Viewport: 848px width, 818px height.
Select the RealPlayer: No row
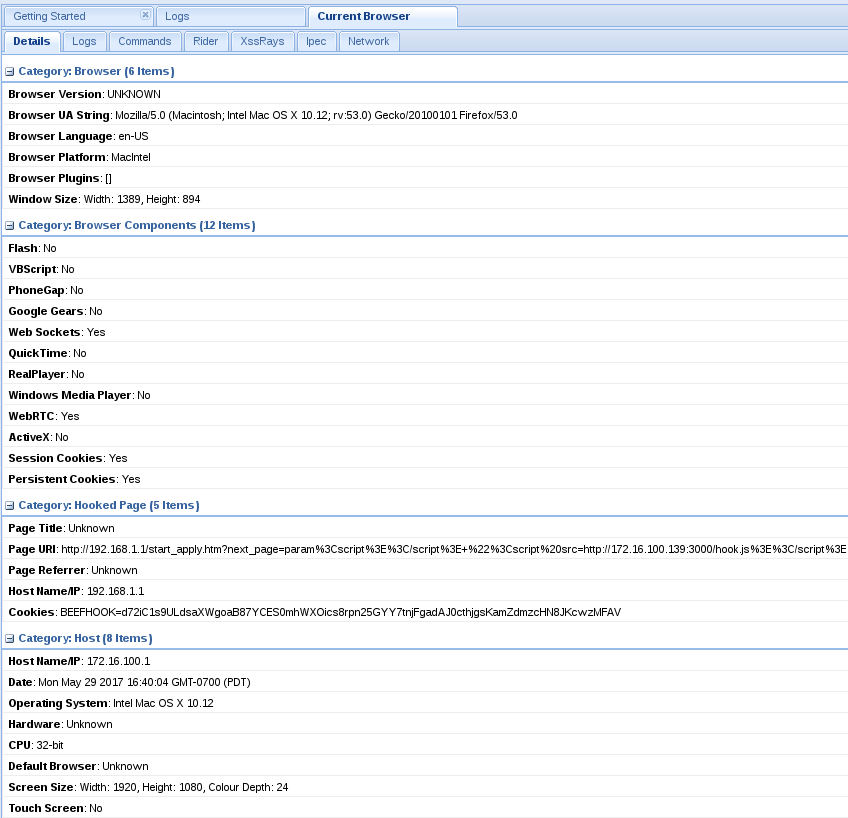[425, 374]
